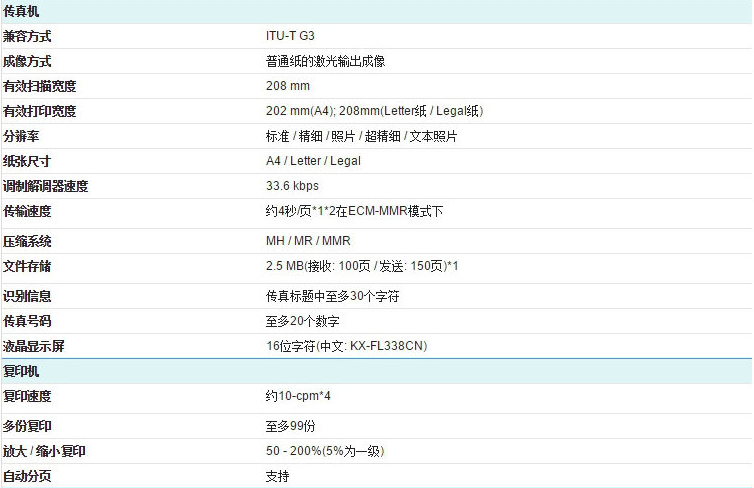The image size is (754, 488).
Task: Click the 有效扫描宽度 label
Action: point(40,86)
